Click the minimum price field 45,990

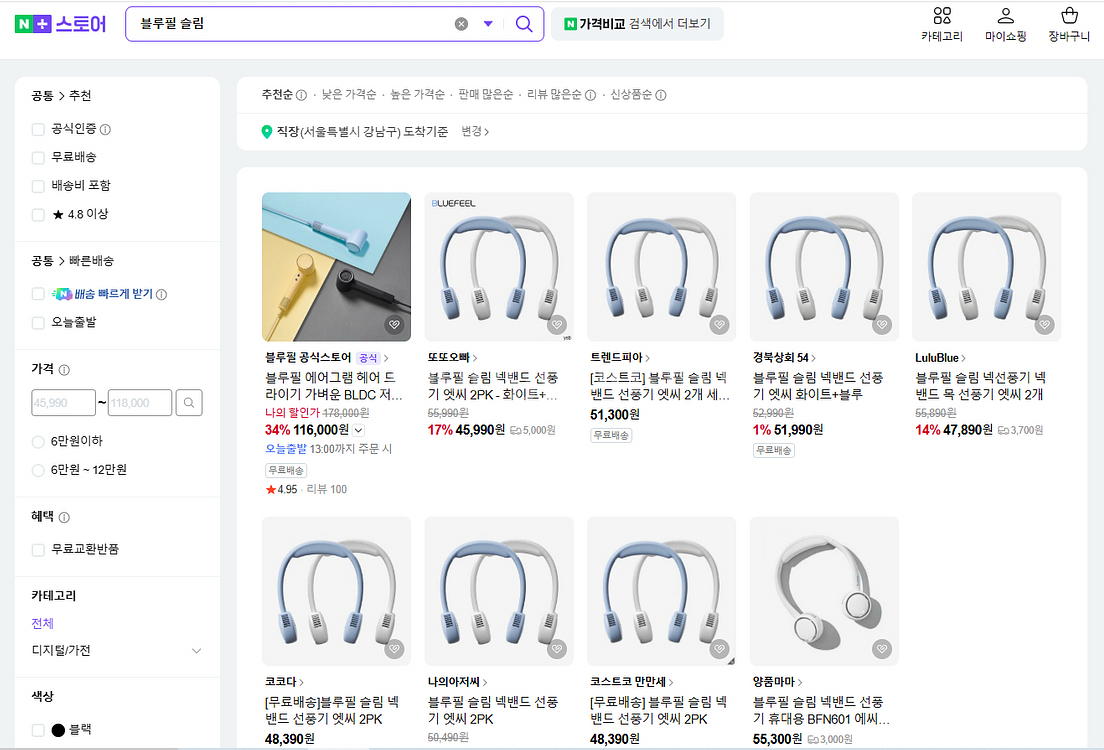[x=63, y=403]
